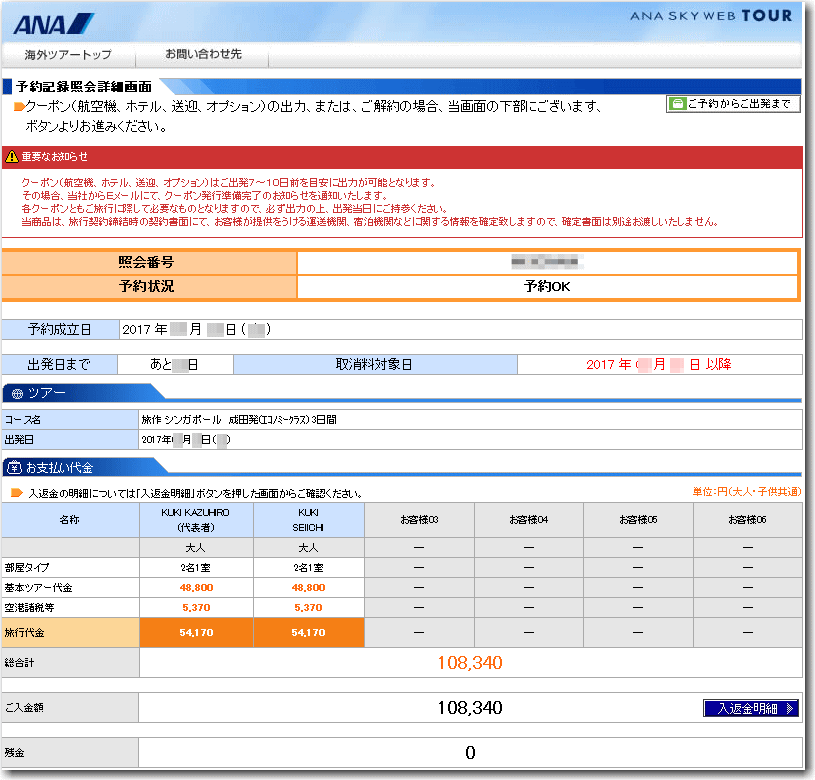Click the ANA logo
This screenshot has height=780, width=815.
[x=54, y=24]
